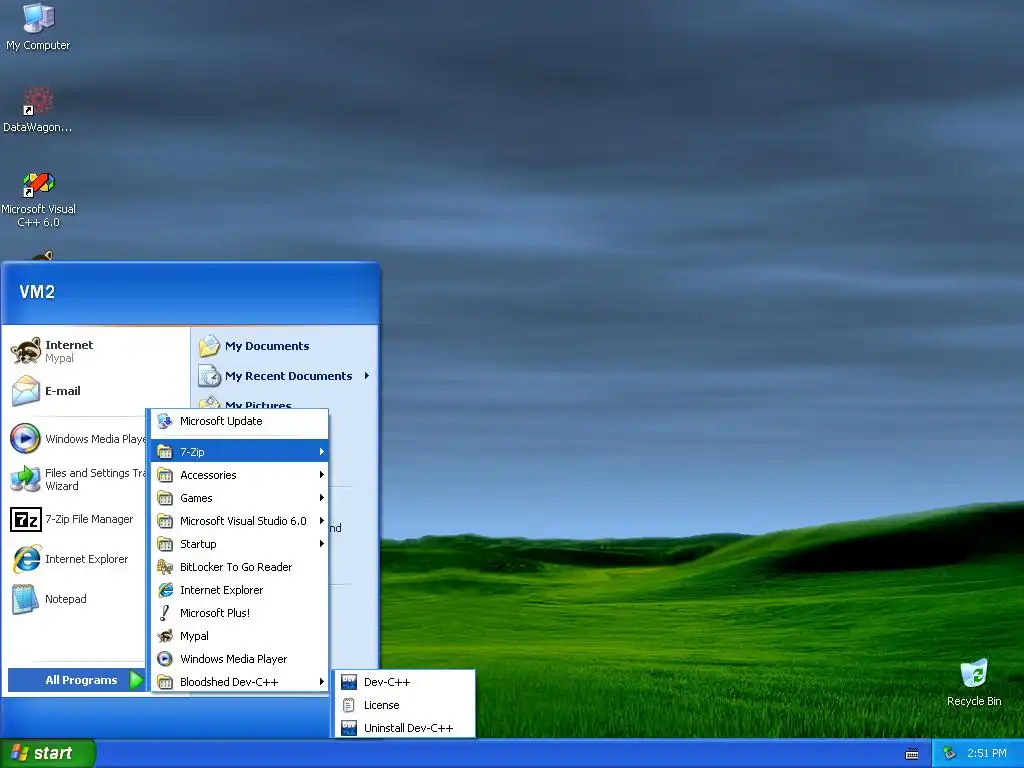Open the Accessories menu entry
This screenshot has height=768, width=1024.
click(240, 475)
